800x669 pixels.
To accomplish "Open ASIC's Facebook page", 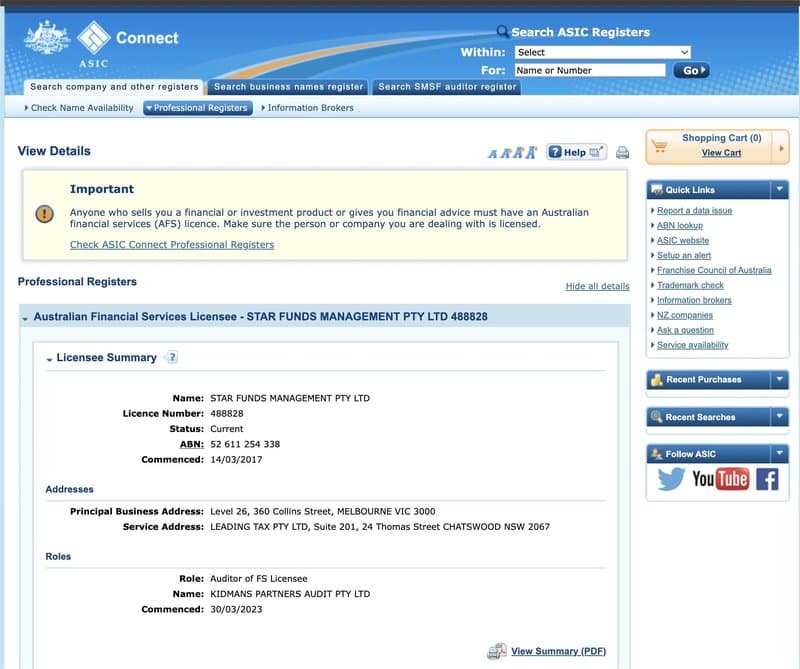I will pyautogui.click(x=767, y=479).
